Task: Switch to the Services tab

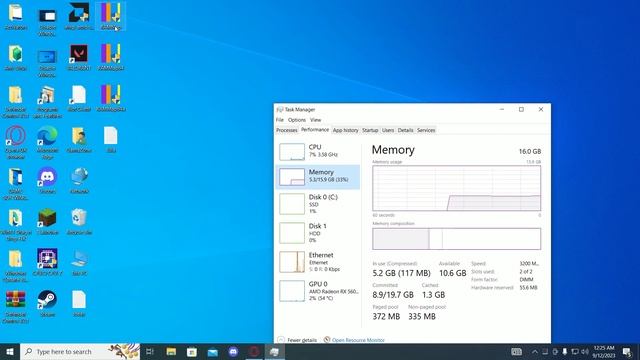Action: [x=426, y=130]
